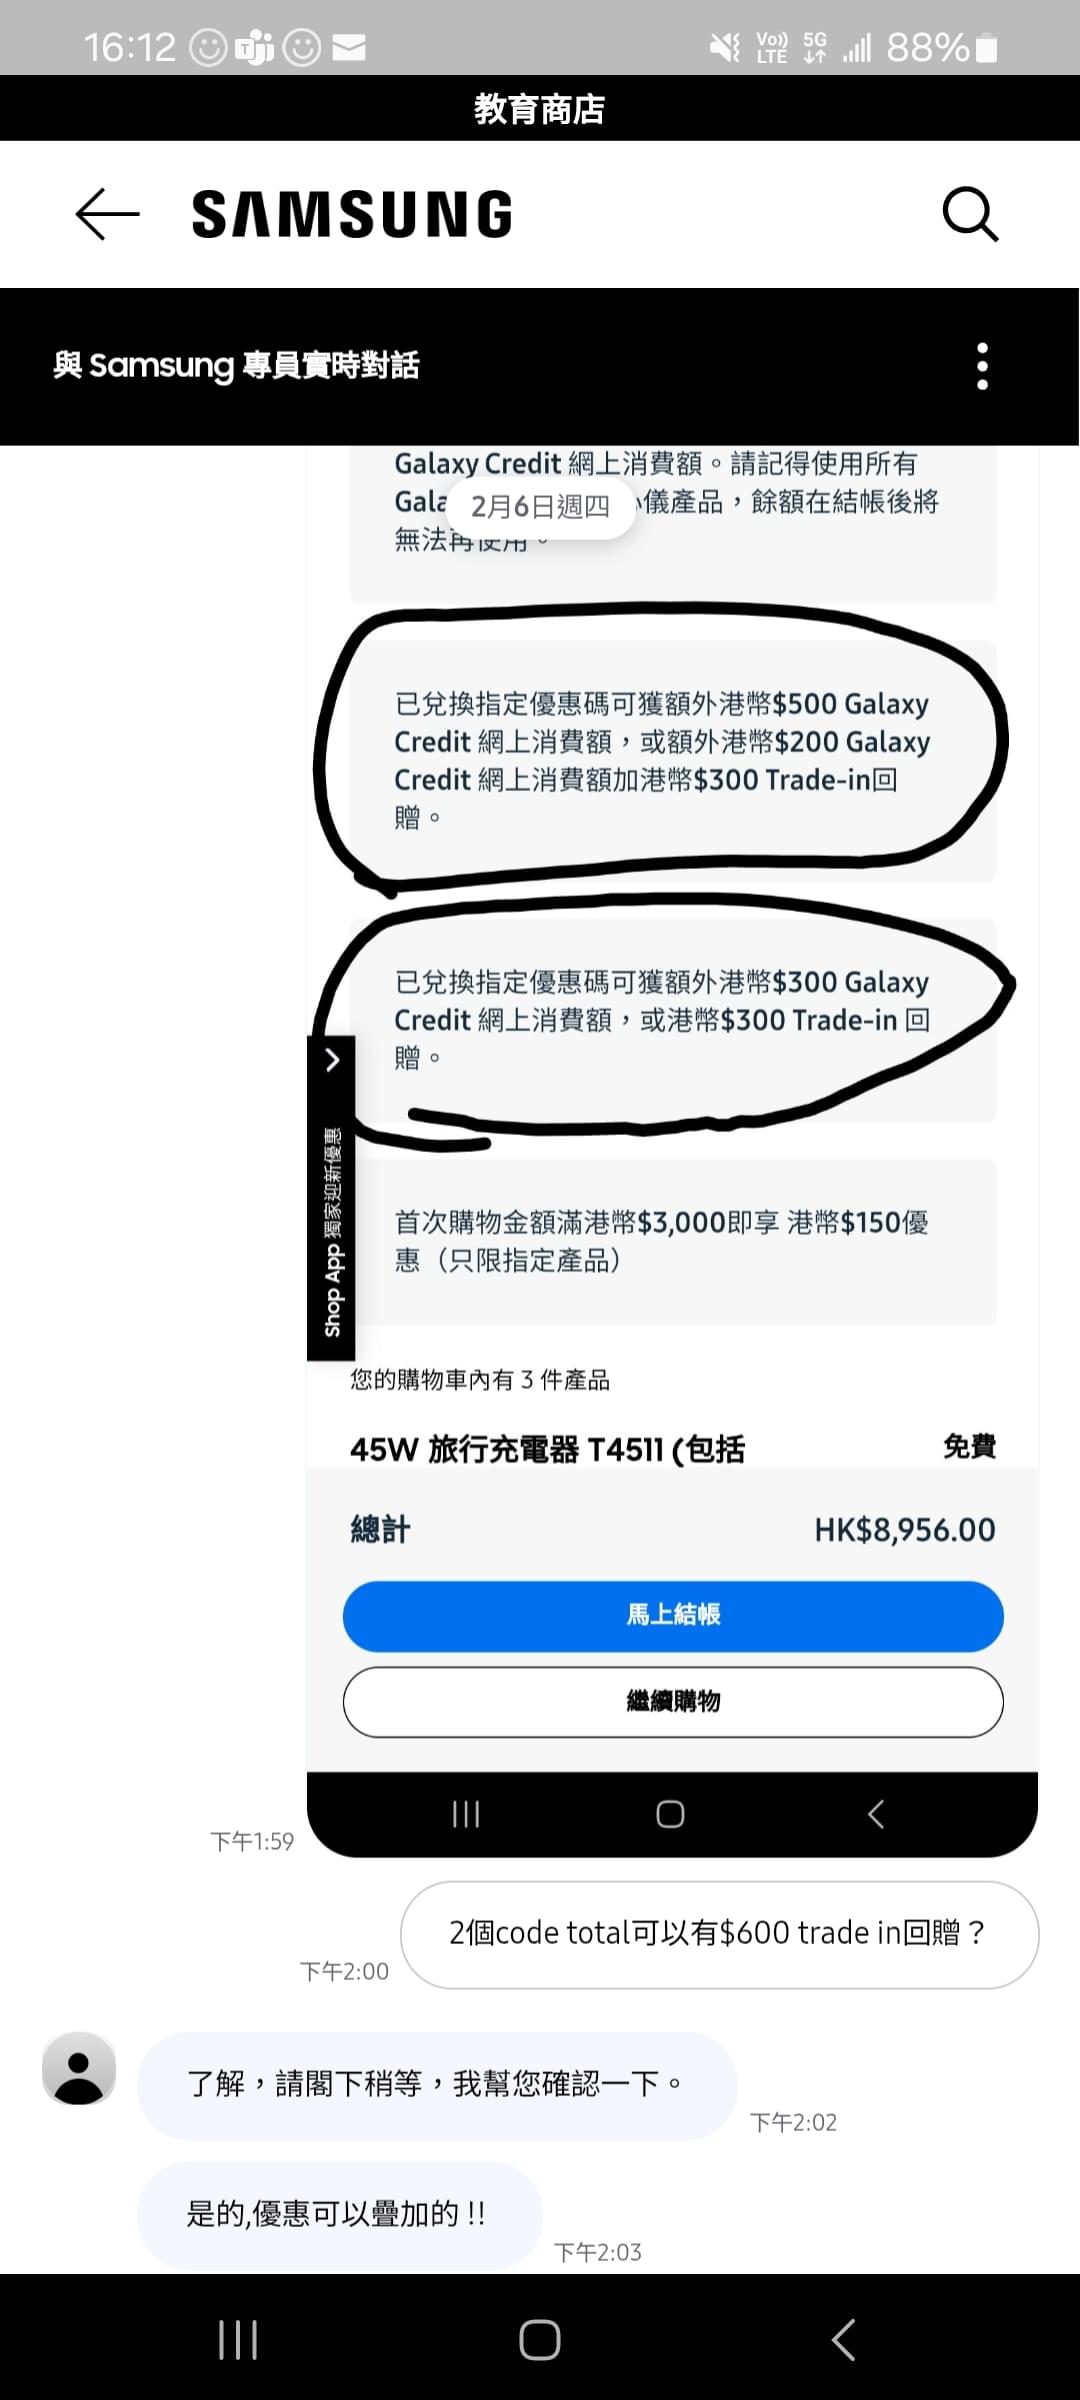Open the agent avatar profile icon
Screen dimensions: 1080x2400
pyautogui.click(x=79, y=2068)
